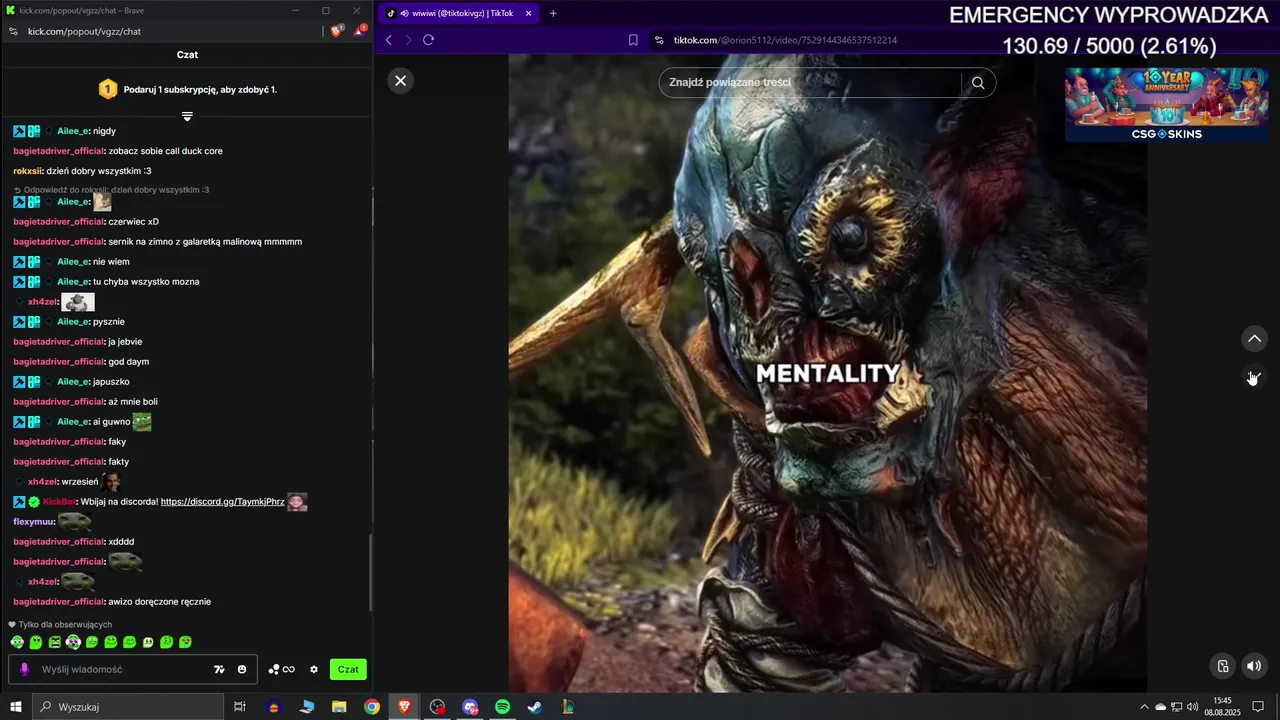Open the 7TV emote picker icon
1280x720 pixels.
click(x=219, y=669)
